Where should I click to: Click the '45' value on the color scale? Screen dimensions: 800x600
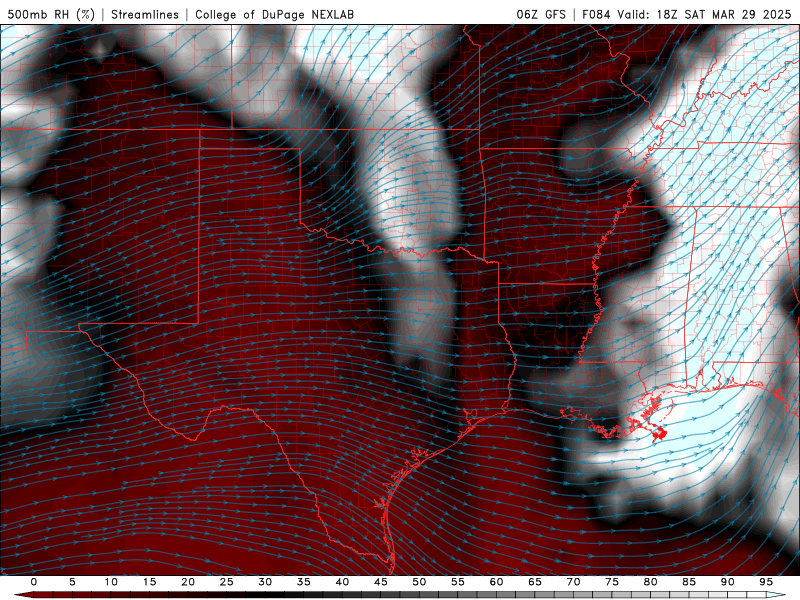pyautogui.click(x=381, y=582)
